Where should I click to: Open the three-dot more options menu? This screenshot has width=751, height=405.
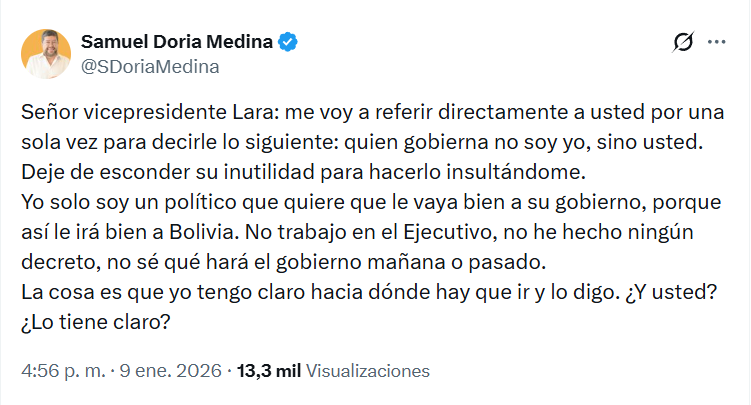click(716, 43)
